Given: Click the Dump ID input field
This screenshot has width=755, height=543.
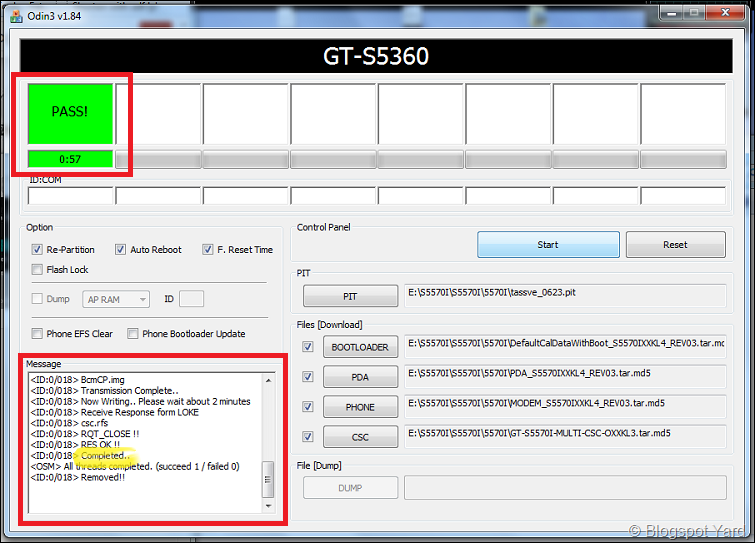Looking at the screenshot, I should tap(191, 298).
